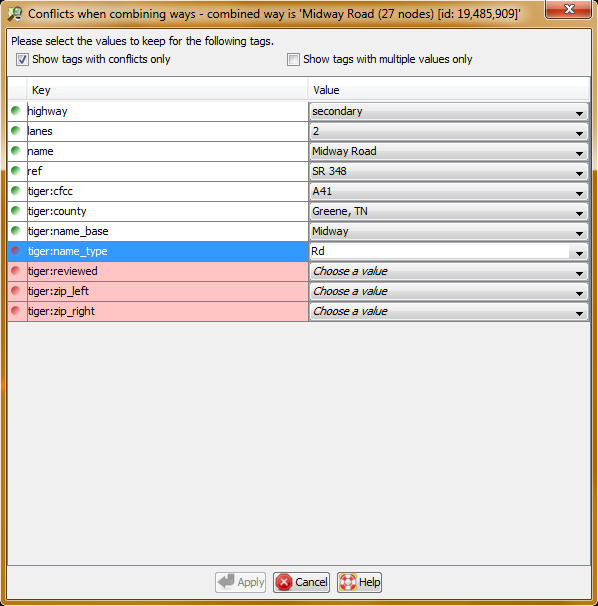Open the tiger:reviewed value dropdown
Viewport: 598px width, 606px height.
449,271
